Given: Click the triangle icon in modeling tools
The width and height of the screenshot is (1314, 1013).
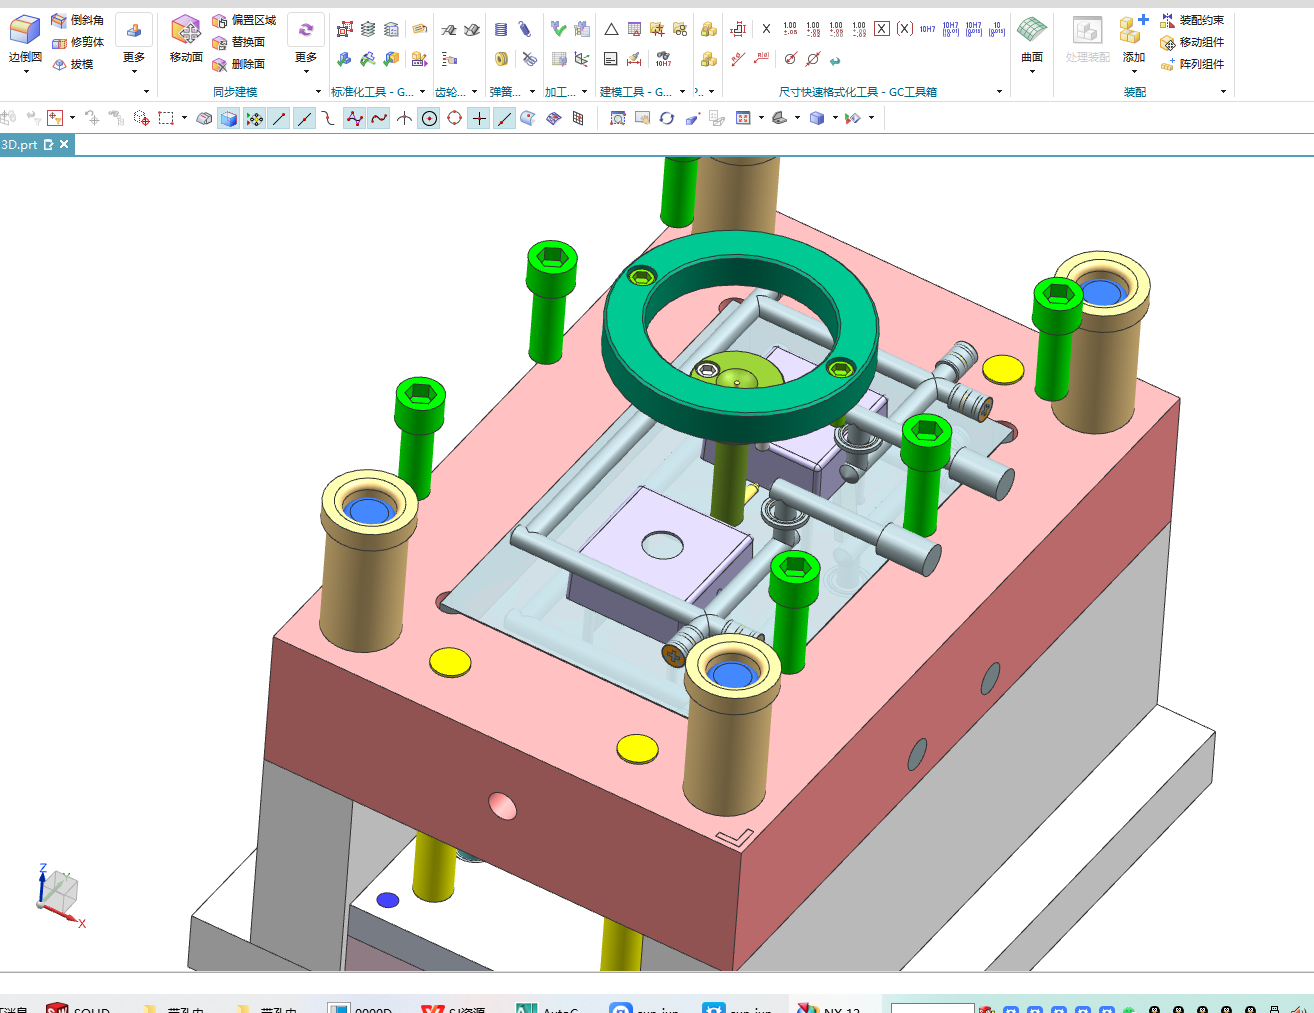Looking at the screenshot, I should click(x=611, y=29).
